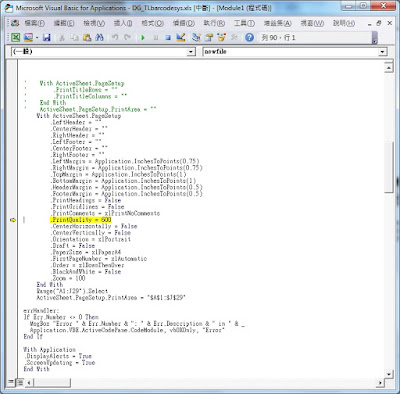Image resolution: width=400 pixels, height=394 pixels.
Task: Click the yellow execution arrow in the margin
Action: pos(13,220)
